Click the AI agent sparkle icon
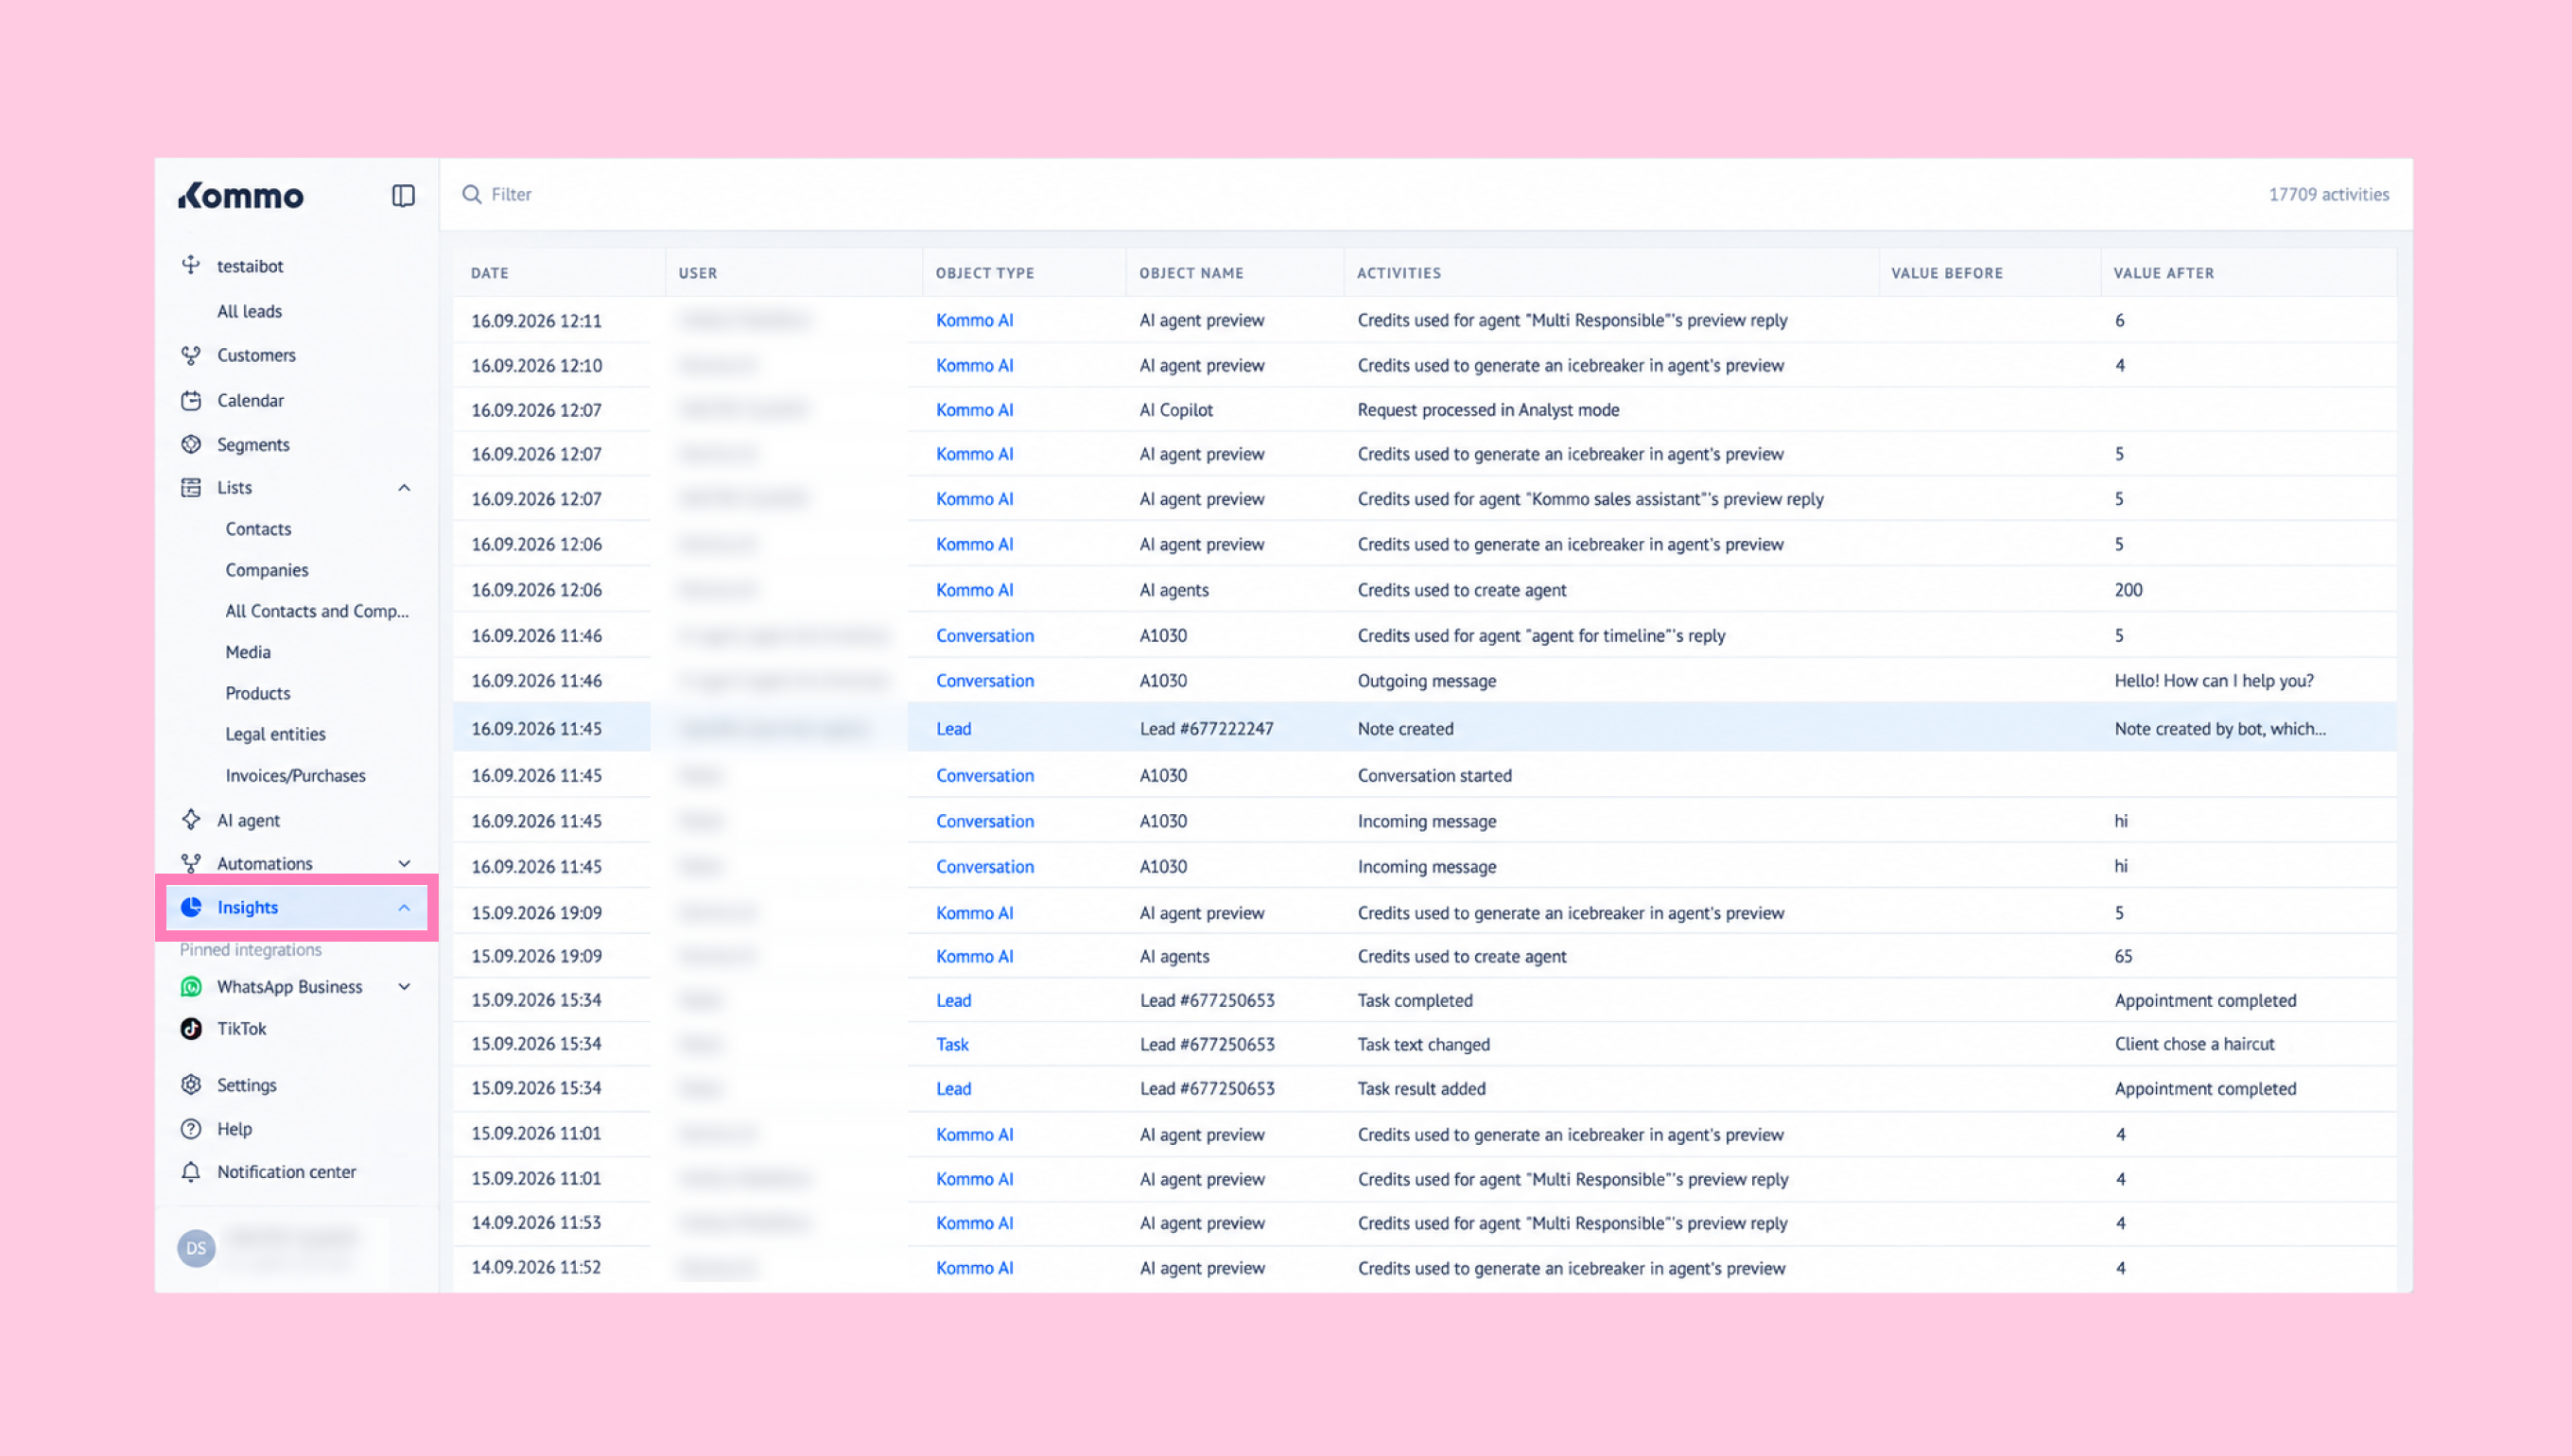Image resolution: width=2572 pixels, height=1456 pixels. [x=191, y=820]
